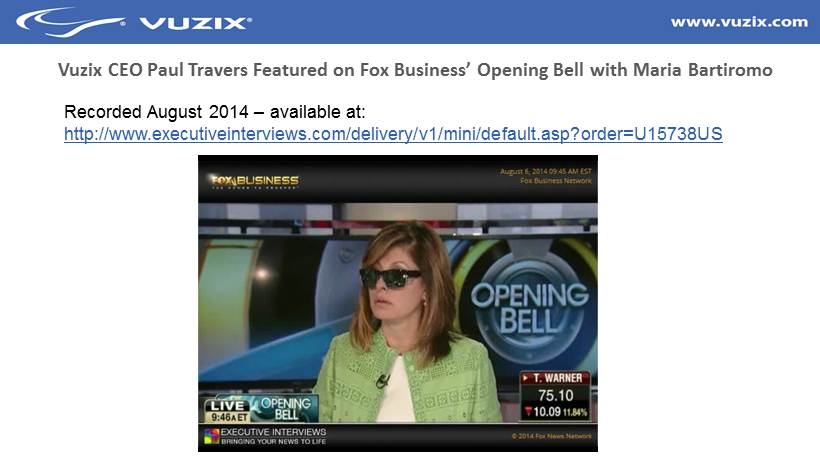
Task: Click the LIVE 9:46 ET badge
Action: click(x=227, y=411)
